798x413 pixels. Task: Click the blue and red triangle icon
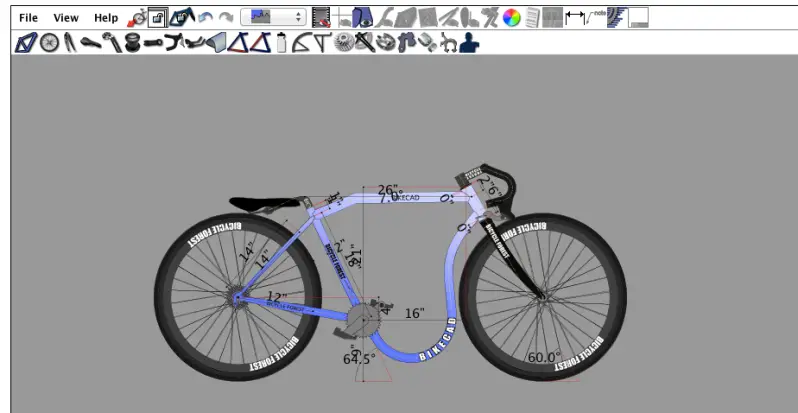click(237, 43)
